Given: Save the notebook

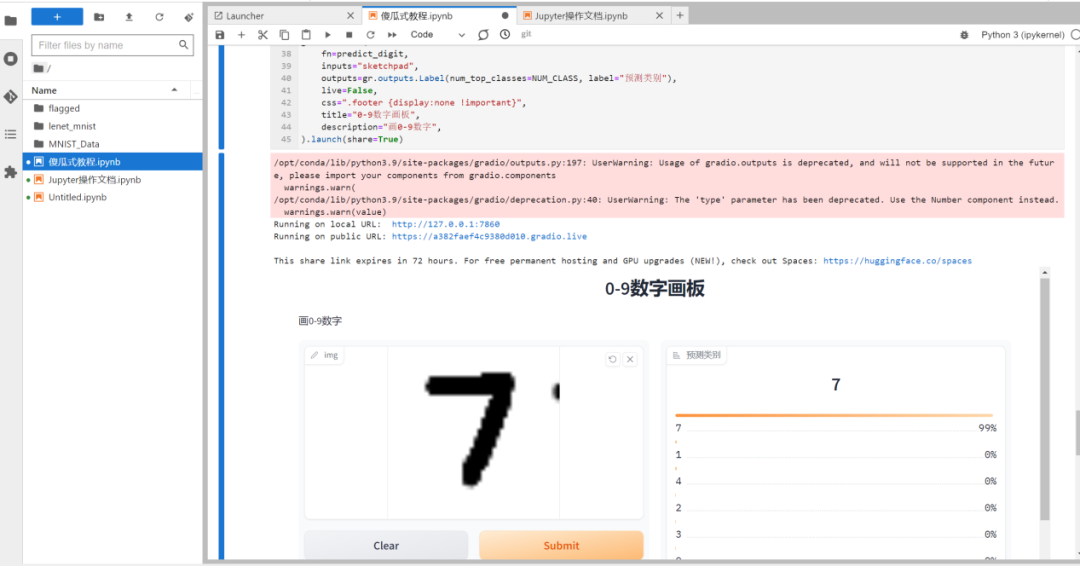Looking at the screenshot, I should [x=220, y=34].
